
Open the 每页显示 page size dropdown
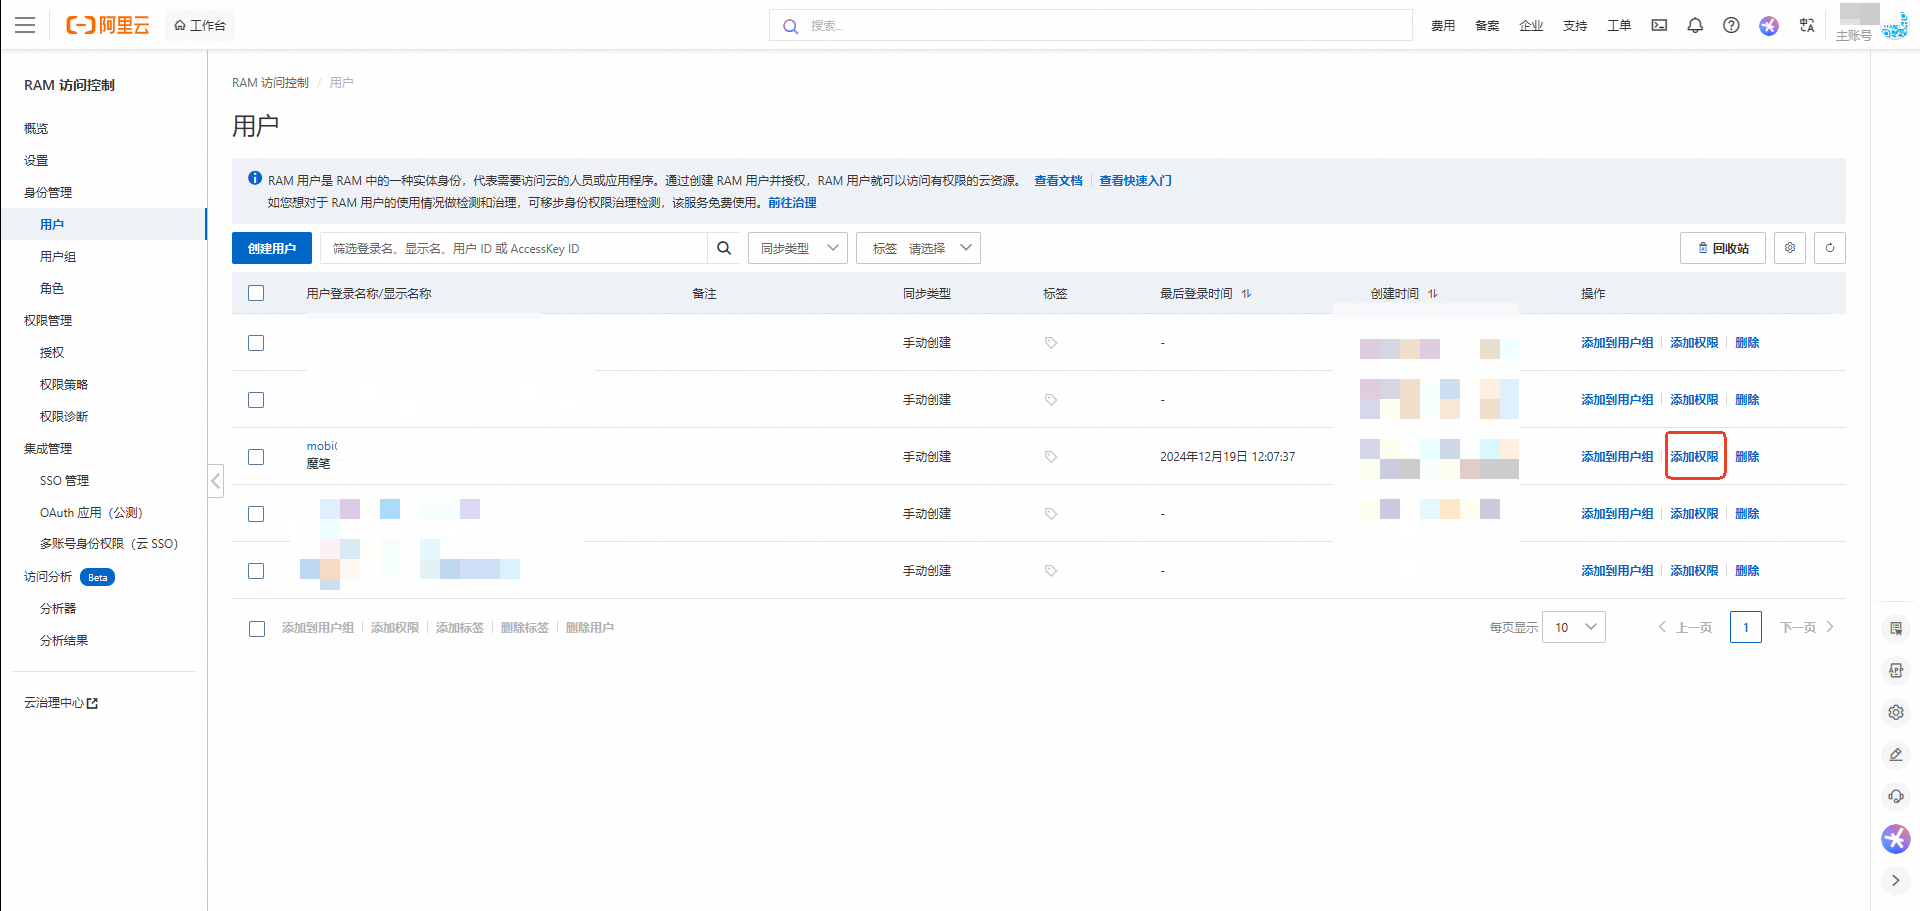[1574, 627]
